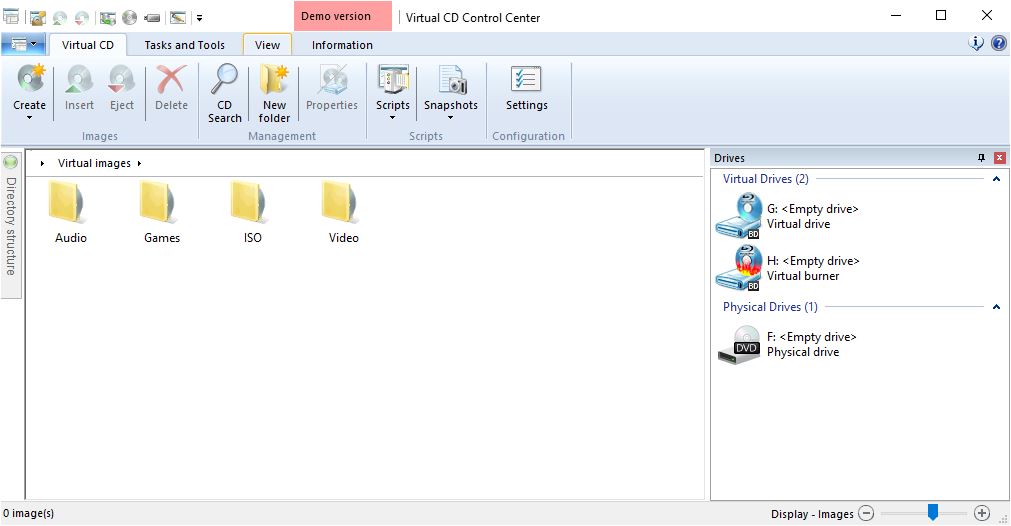Click the quick access green copy icon
Screen dimensions: 1011x526
pos(108,17)
